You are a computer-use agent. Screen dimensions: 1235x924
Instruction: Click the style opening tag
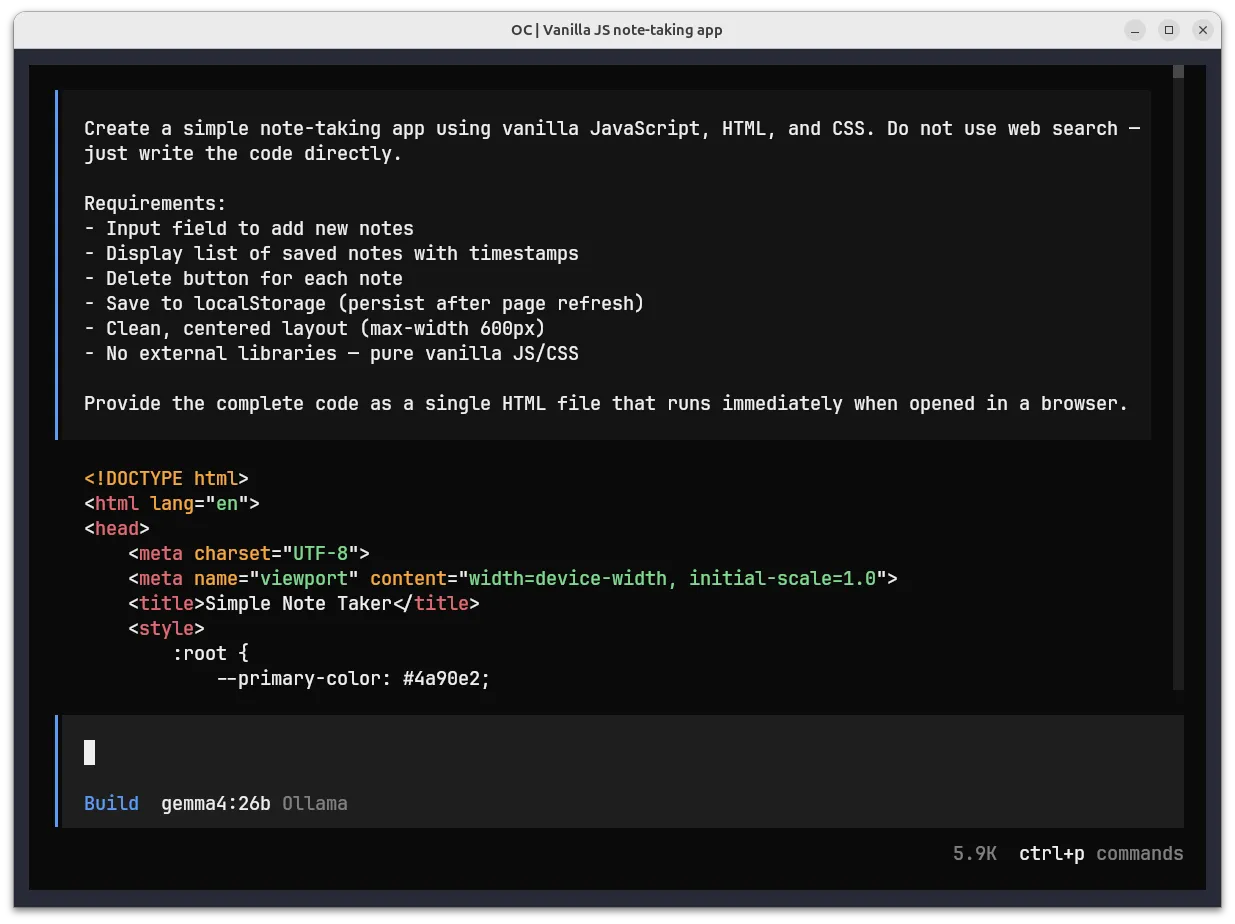166,628
